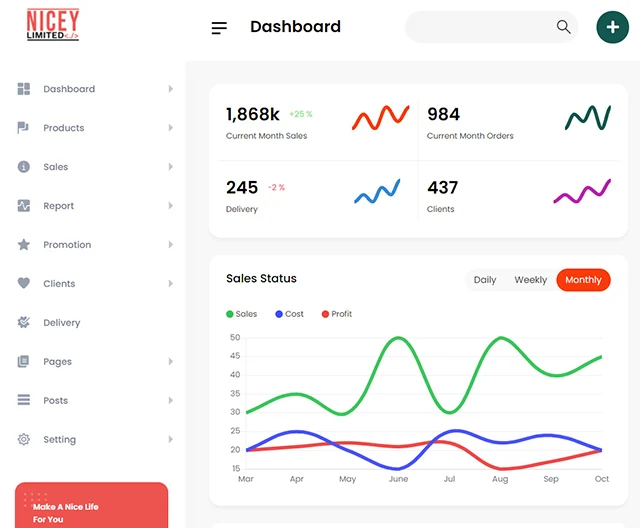Click the Make A Nice Life banner

point(91,505)
